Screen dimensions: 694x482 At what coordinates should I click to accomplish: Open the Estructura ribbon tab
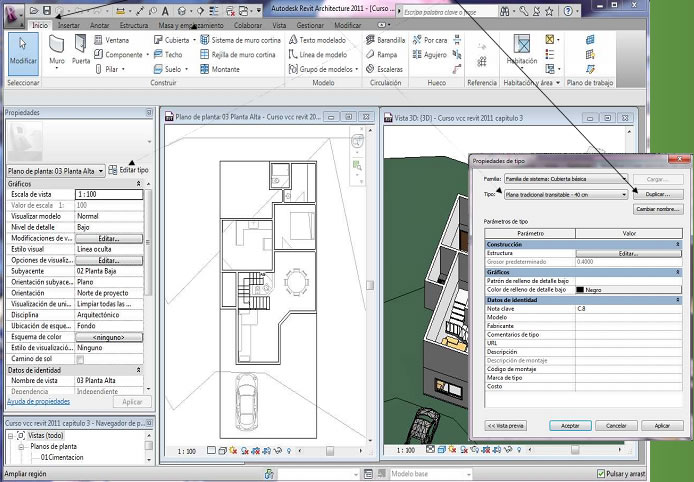coord(133,24)
